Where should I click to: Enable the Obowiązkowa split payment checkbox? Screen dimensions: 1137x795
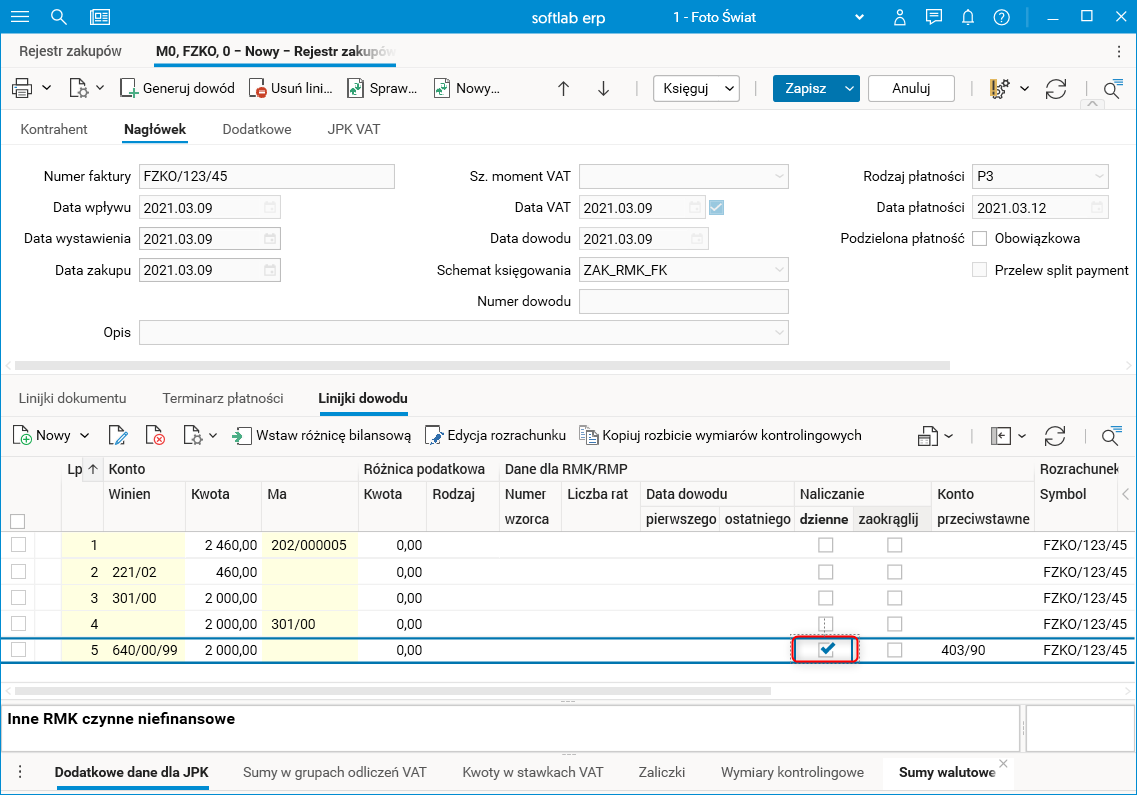click(x=980, y=239)
